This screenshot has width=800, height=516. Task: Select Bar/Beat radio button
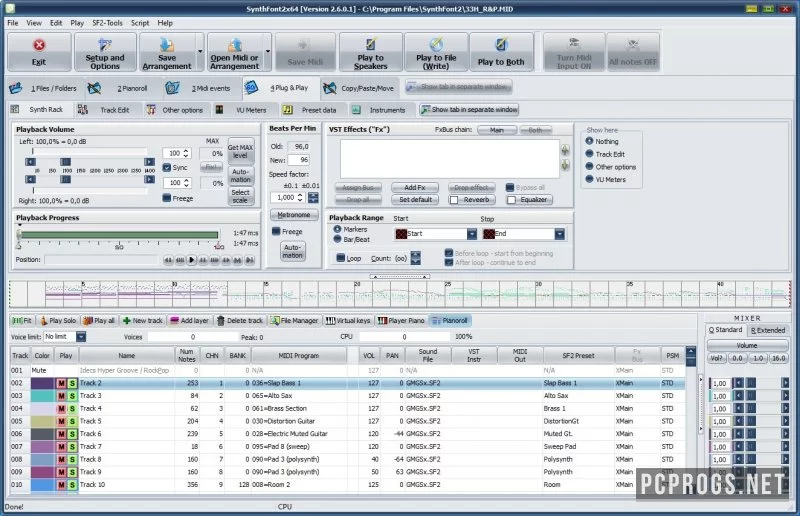click(337, 239)
